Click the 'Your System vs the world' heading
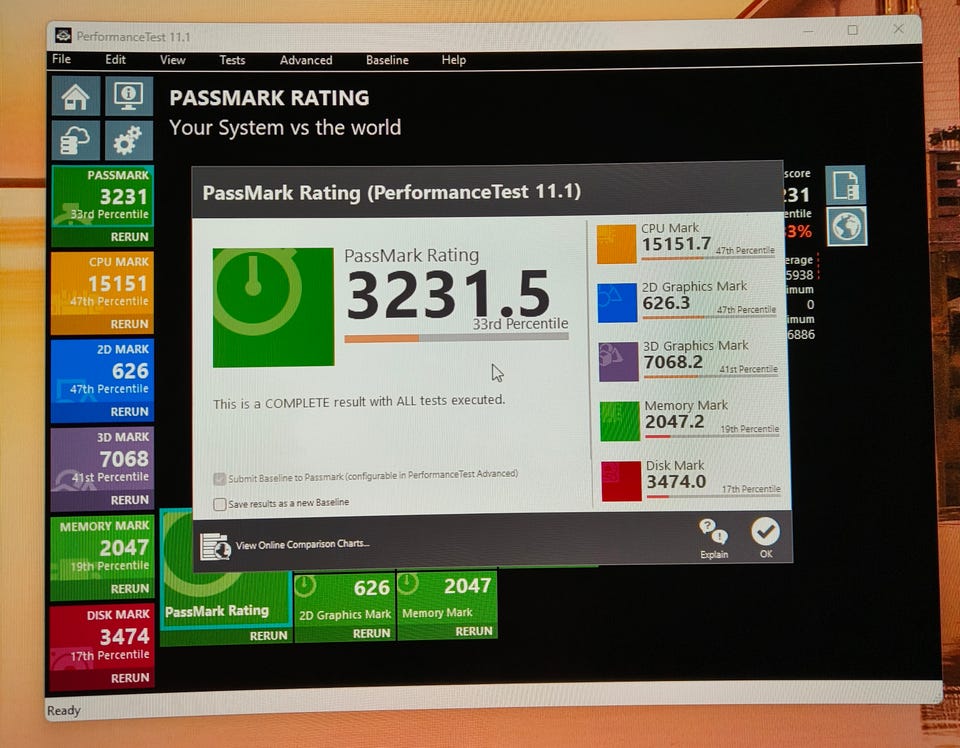The height and width of the screenshot is (748, 960). click(x=285, y=127)
